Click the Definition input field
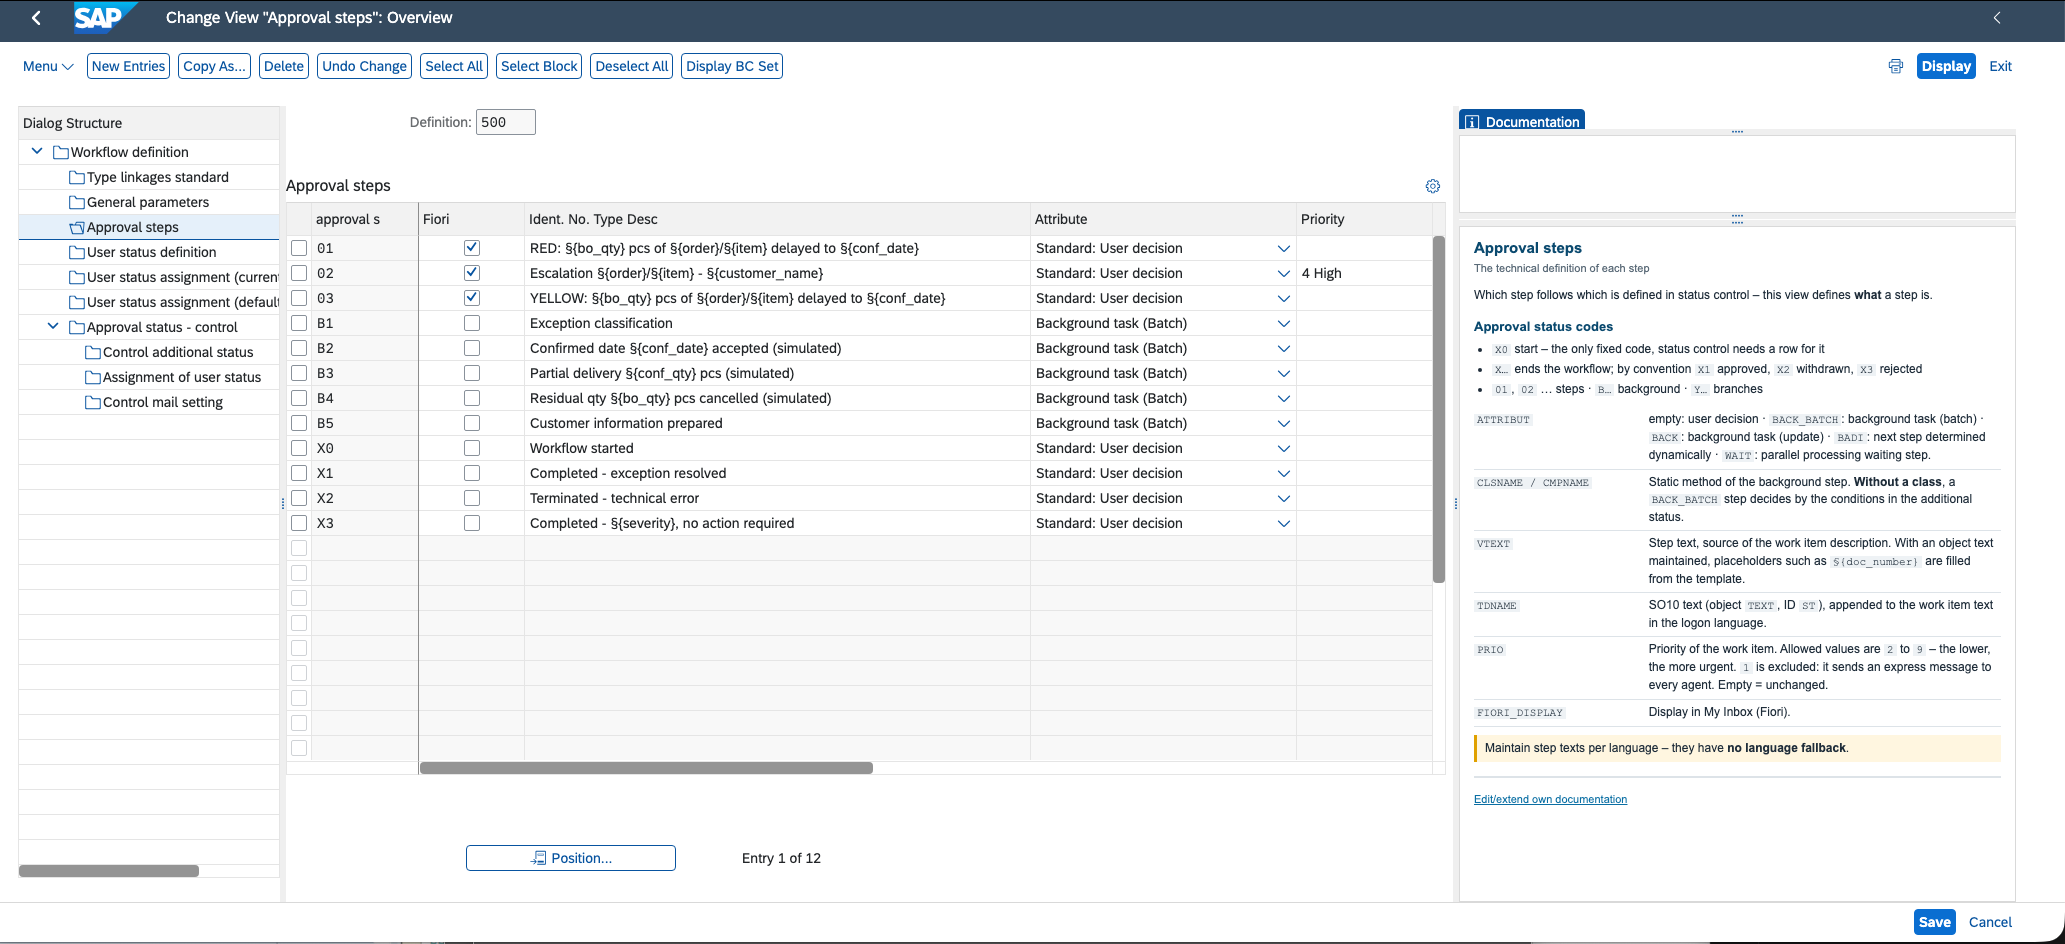This screenshot has width=2065, height=944. [506, 122]
